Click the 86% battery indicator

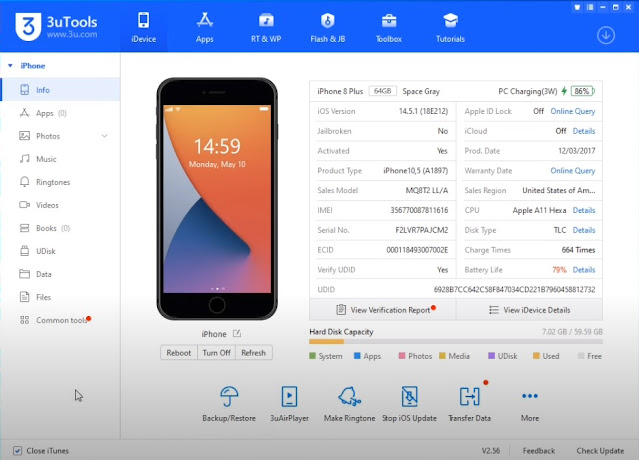582,91
